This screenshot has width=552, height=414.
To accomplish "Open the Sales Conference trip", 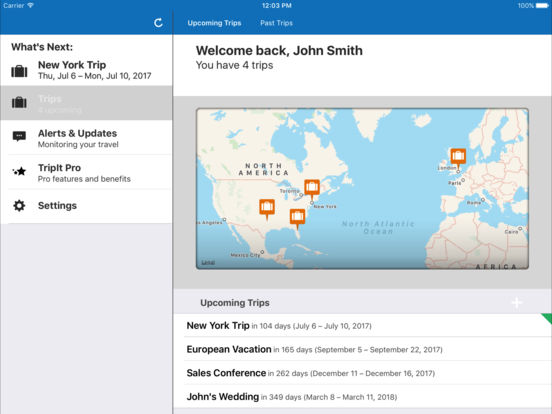I will point(368,373).
